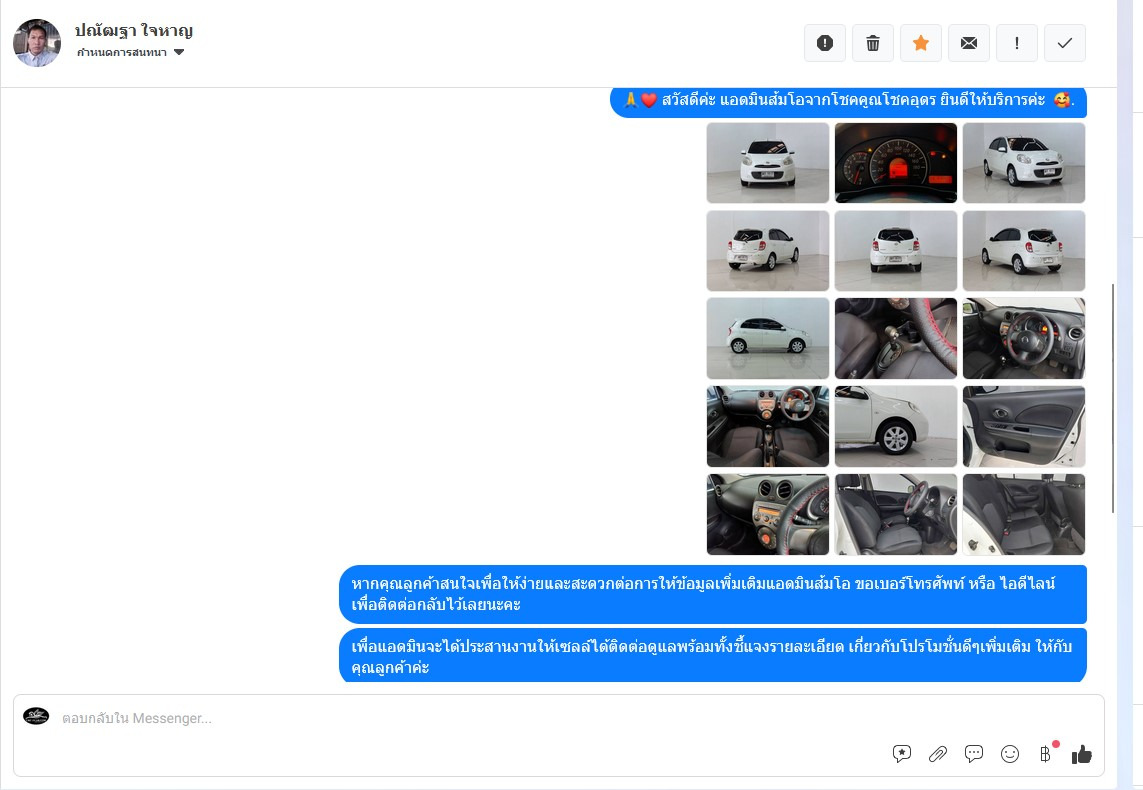
Task: Click the chat area vertical scrollbar
Action: tap(1113, 400)
